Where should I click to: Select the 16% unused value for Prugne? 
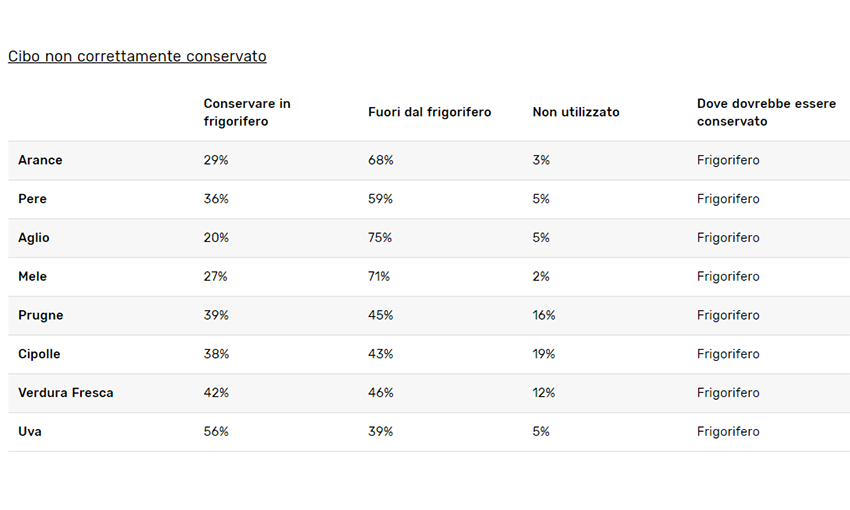[x=544, y=315]
